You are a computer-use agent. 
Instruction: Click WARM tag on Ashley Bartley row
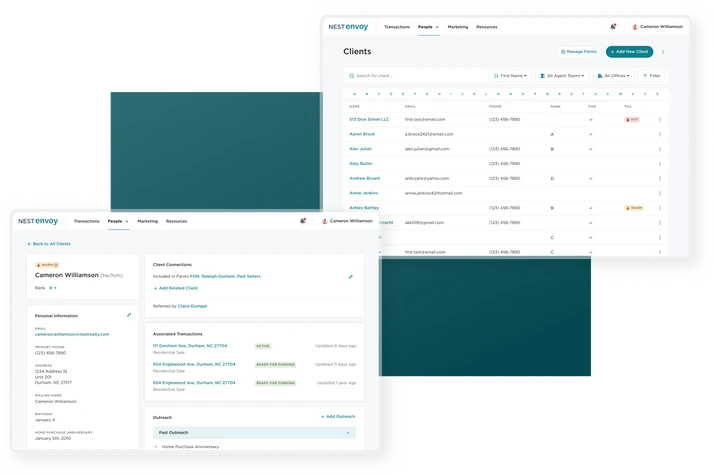(x=634, y=208)
